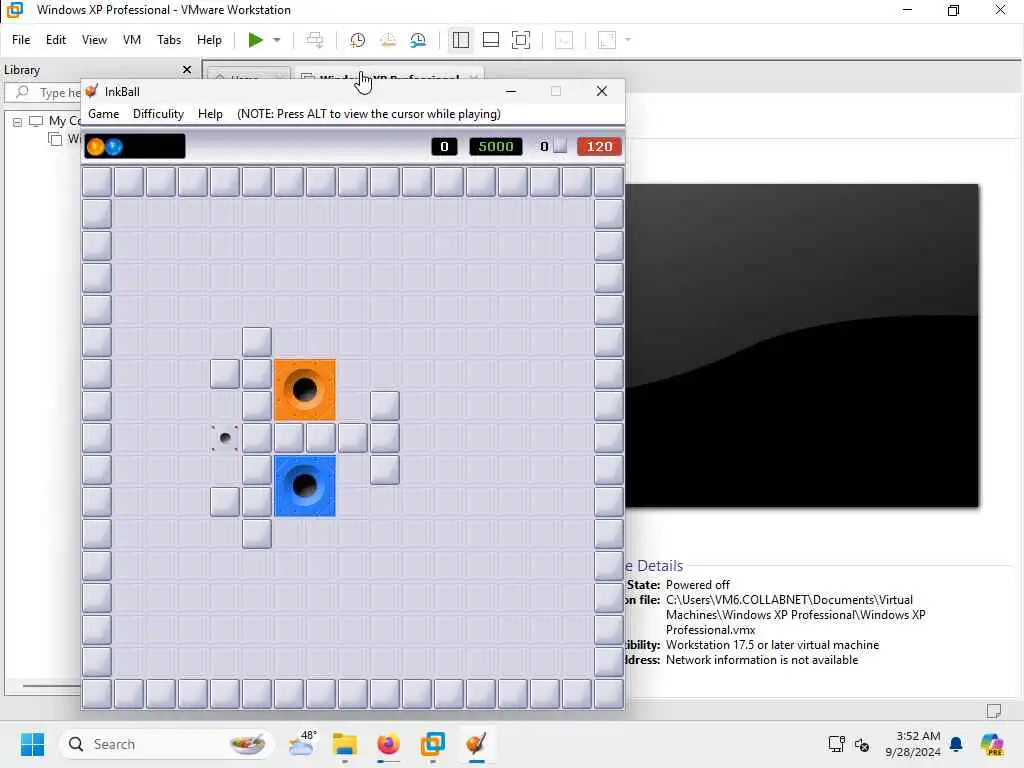The width and height of the screenshot is (1024, 768).
Task: Click the Revert to Snapshot icon
Action: tap(388, 40)
